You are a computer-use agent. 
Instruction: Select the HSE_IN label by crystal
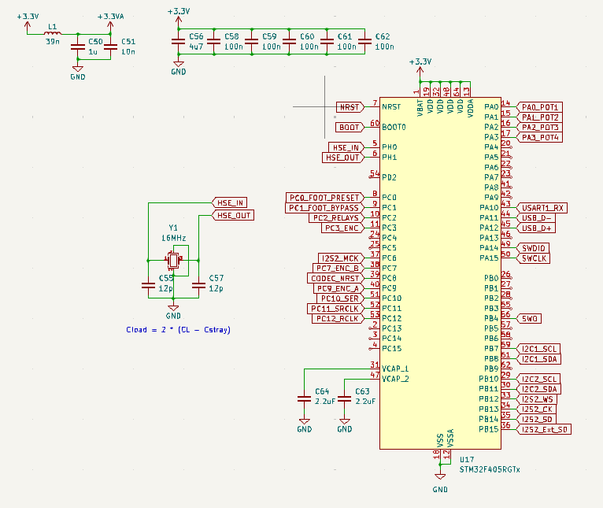click(x=230, y=203)
